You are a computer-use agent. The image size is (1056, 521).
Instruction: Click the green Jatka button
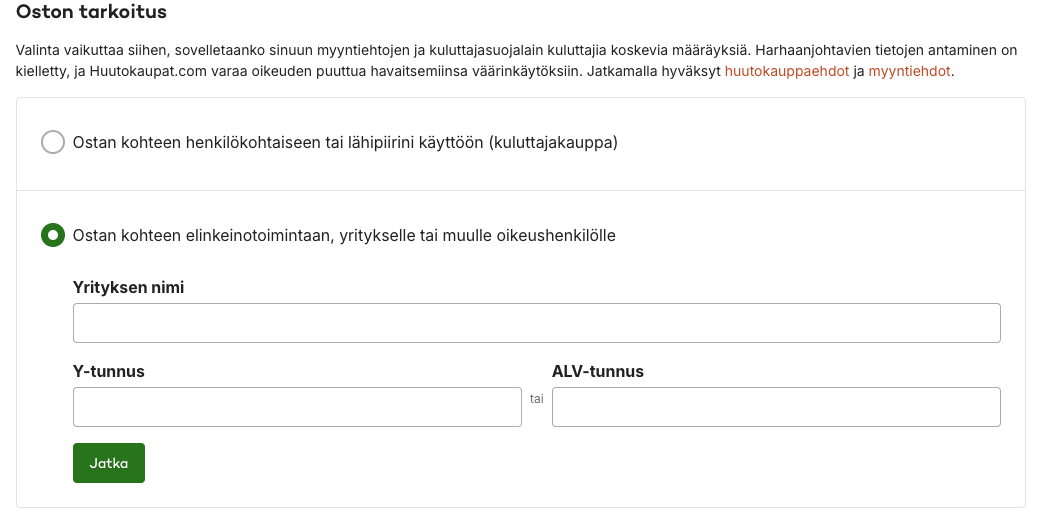[109, 463]
